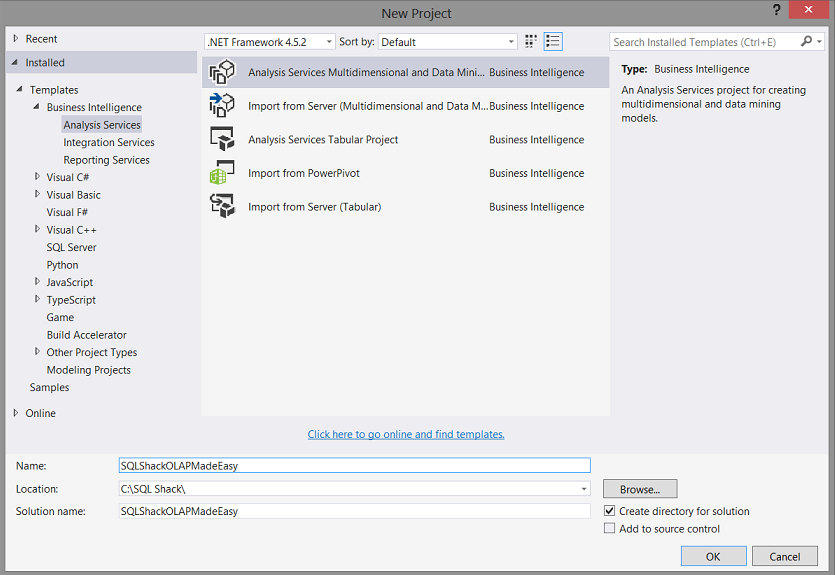This screenshot has width=835, height=575.
Task: Open the online templates link
Action: tap(406, 434)
